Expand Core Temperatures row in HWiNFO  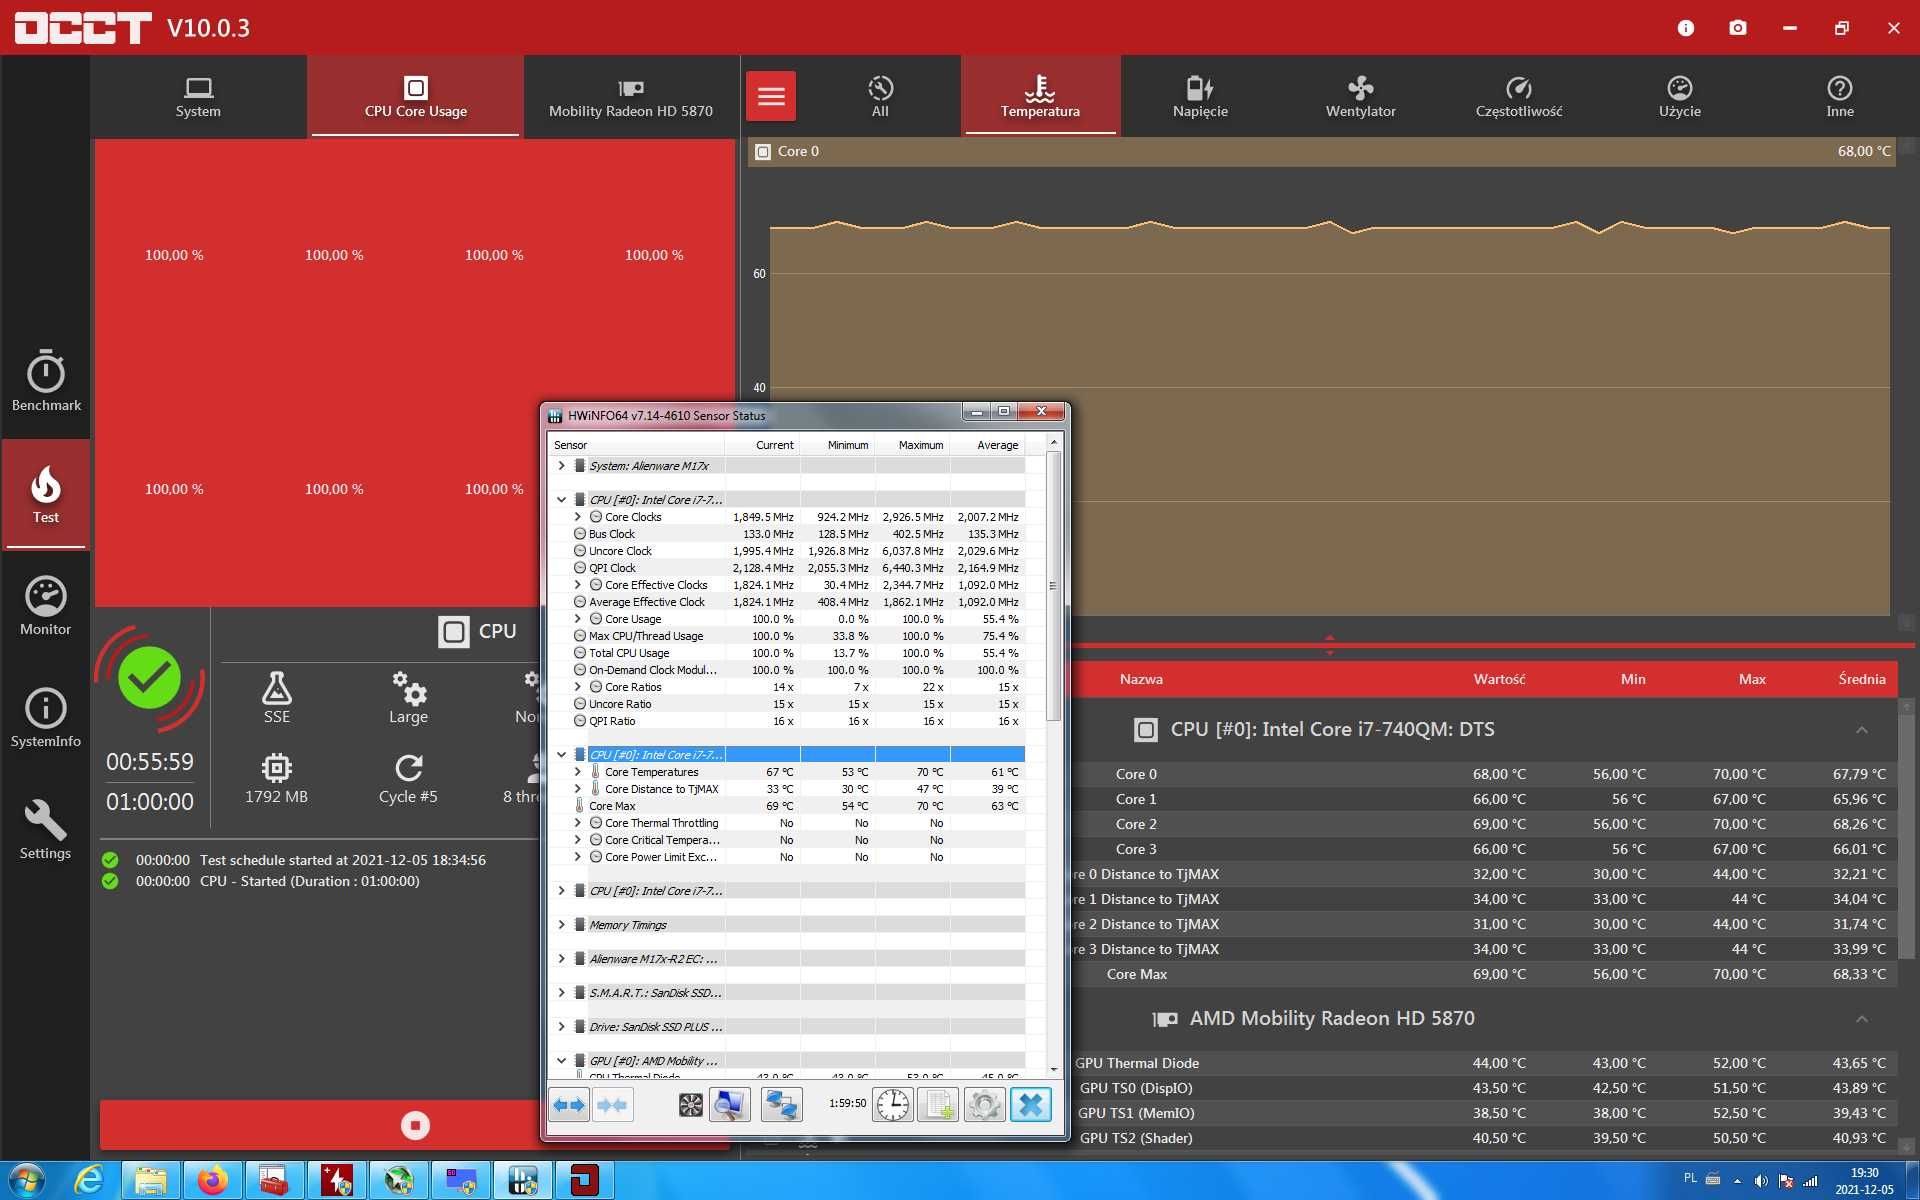tap(577, 772)
